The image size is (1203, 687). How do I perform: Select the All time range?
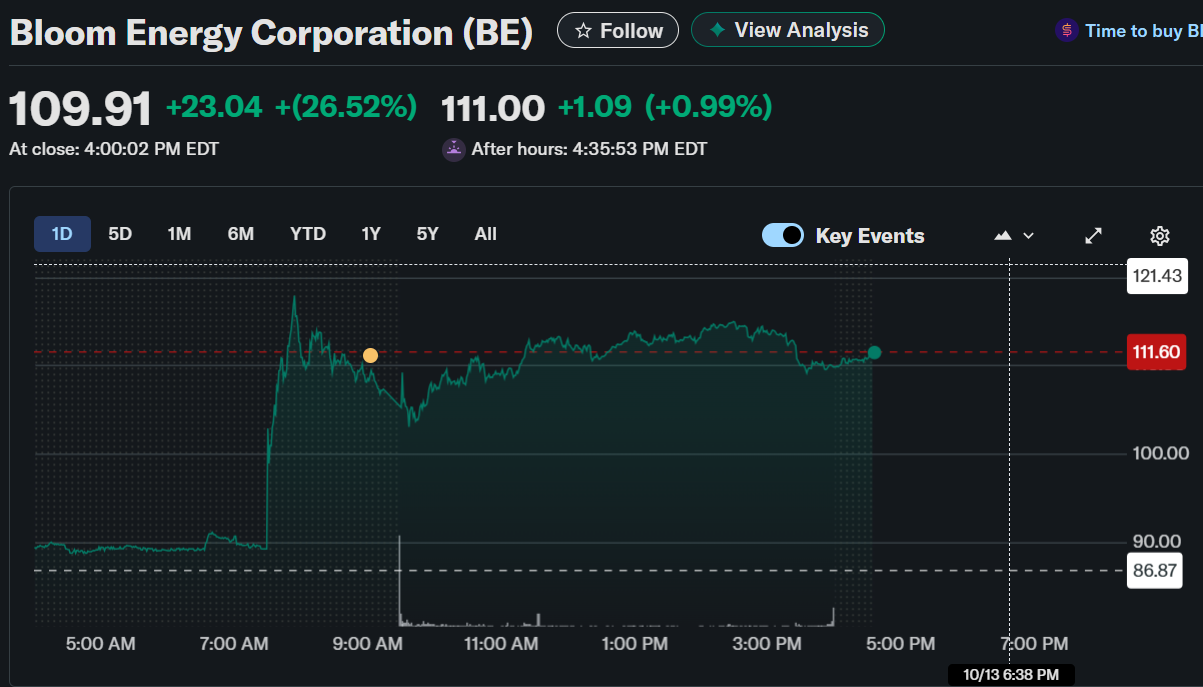(x=486, y=234)
